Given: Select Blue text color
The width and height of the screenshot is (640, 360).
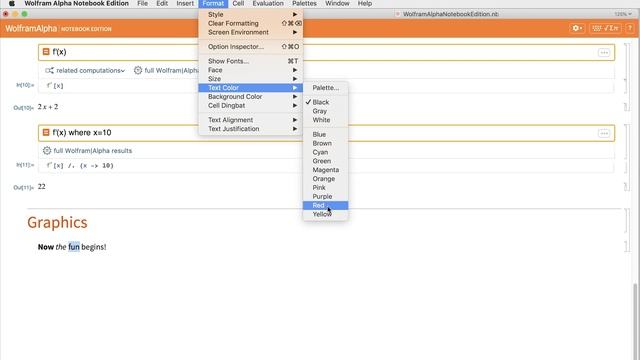Looking at the screenshot, I should pos(325,134).
